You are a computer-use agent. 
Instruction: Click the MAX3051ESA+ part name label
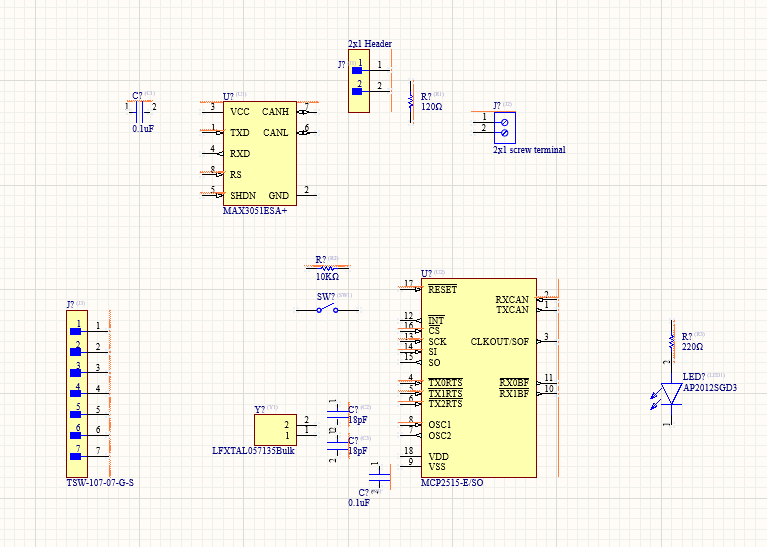tap(254, 211)
